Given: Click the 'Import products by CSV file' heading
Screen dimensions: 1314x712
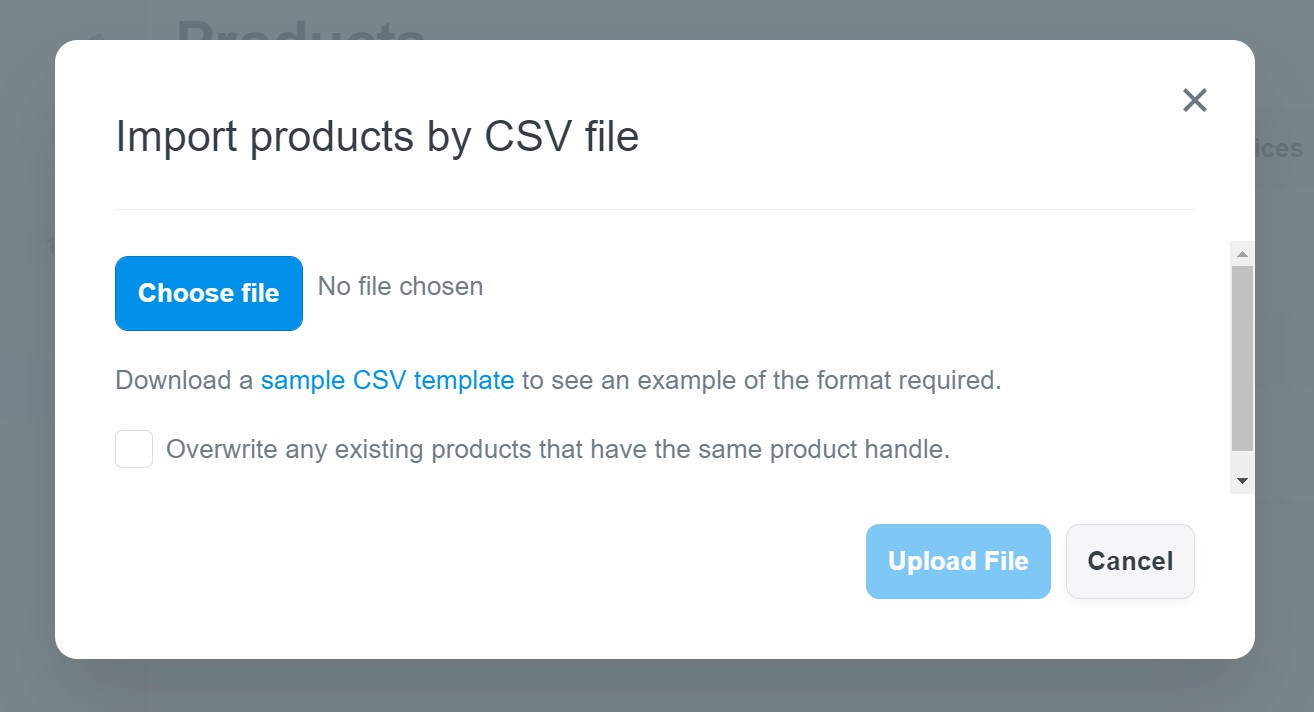Looking at the screenshot, I should click(377, 137).
